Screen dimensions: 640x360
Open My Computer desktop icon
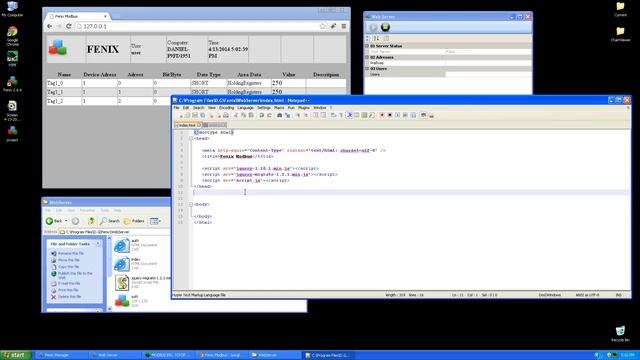(x=12, y=9)
